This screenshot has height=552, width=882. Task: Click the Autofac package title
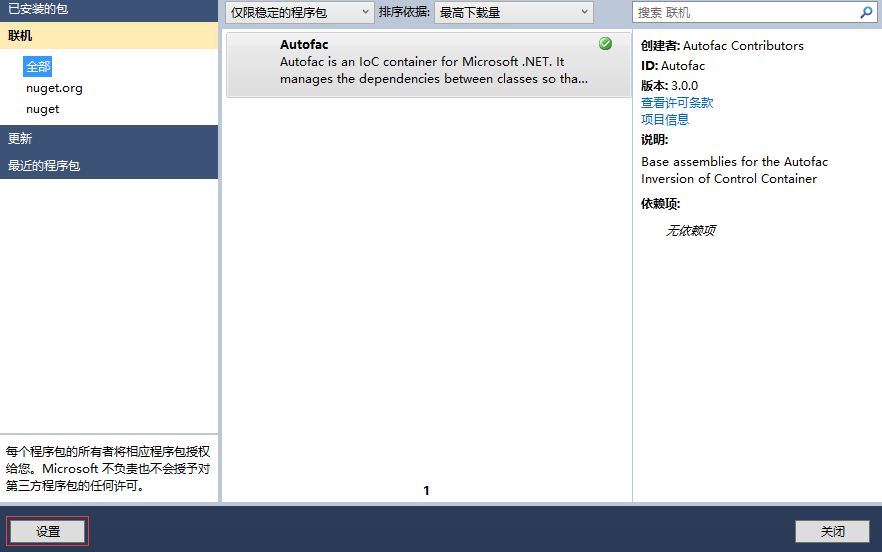[x=304, y=44]
